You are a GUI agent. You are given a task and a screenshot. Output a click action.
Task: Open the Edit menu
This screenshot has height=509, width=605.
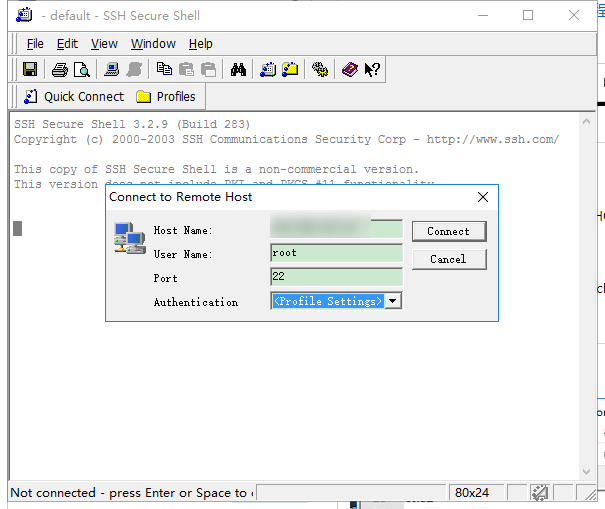pyautogui.click(x=68, y=44)
